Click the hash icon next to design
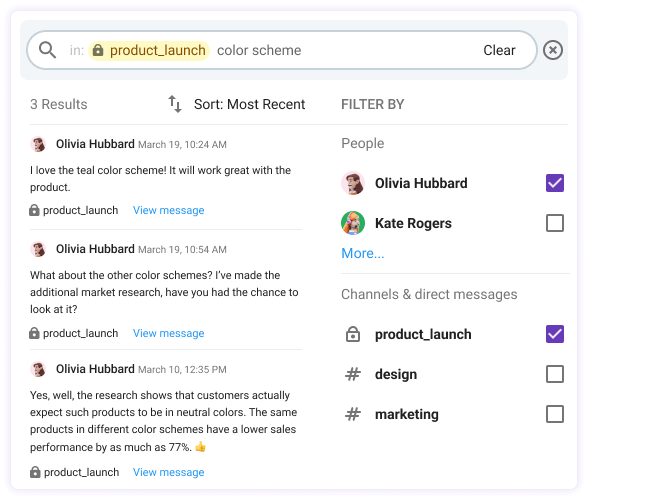This screenshot has height=500, width=651. (352, 374)
